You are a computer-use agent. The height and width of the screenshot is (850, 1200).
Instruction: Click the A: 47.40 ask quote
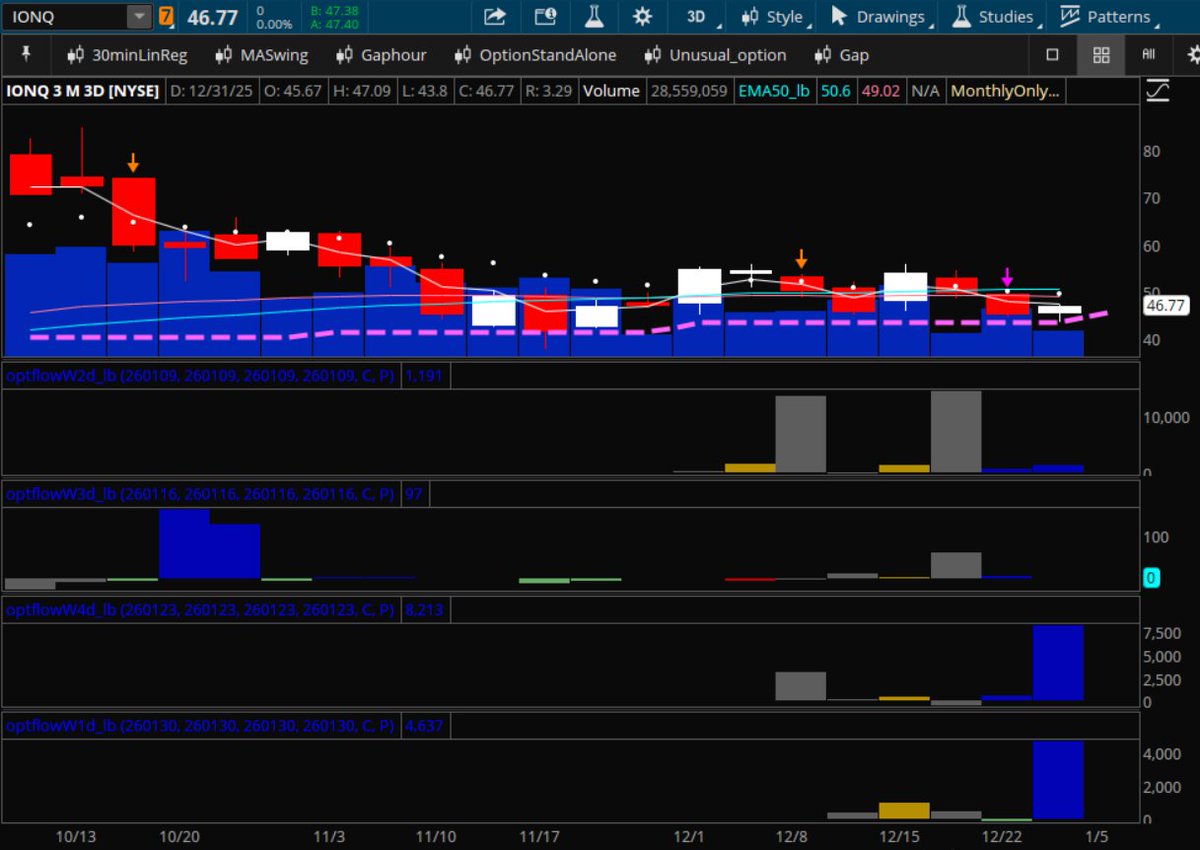[x=334, y=23]
